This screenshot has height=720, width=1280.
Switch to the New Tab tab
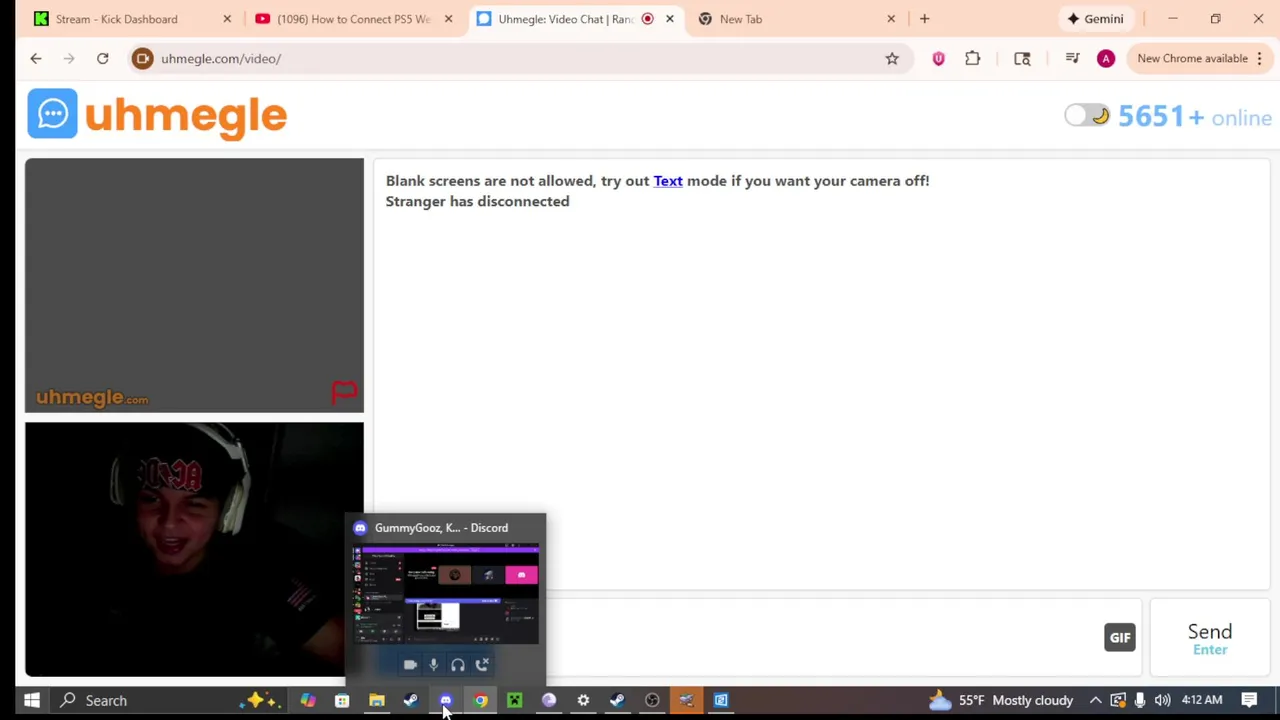740,19
